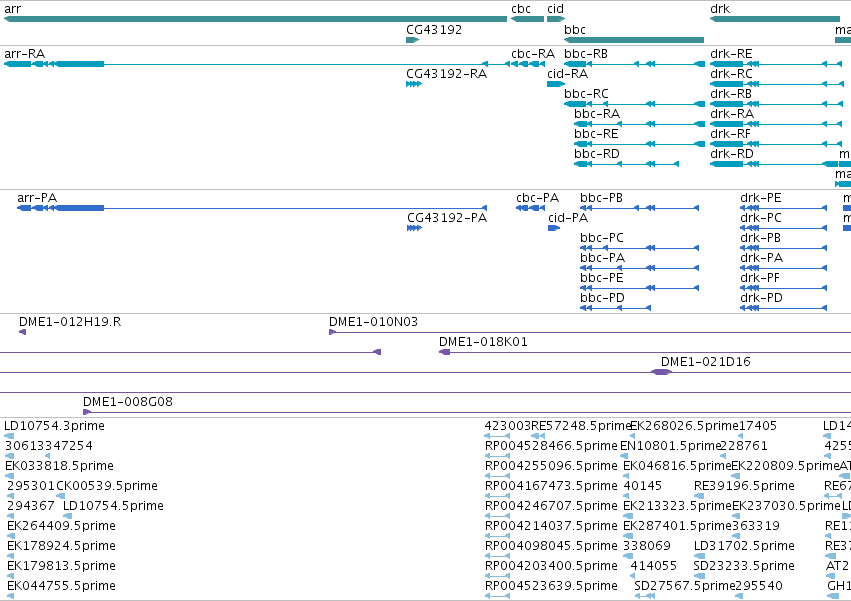Open the RP004098045.5prime EST label
This screenshot has height=601, width=851.
(x=551, y=546)
